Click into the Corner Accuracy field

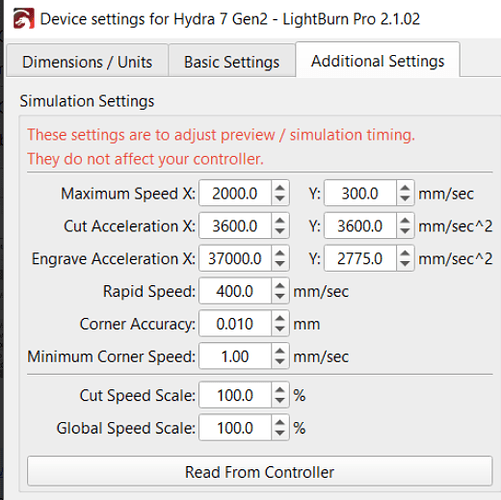(x=235, y=324)
